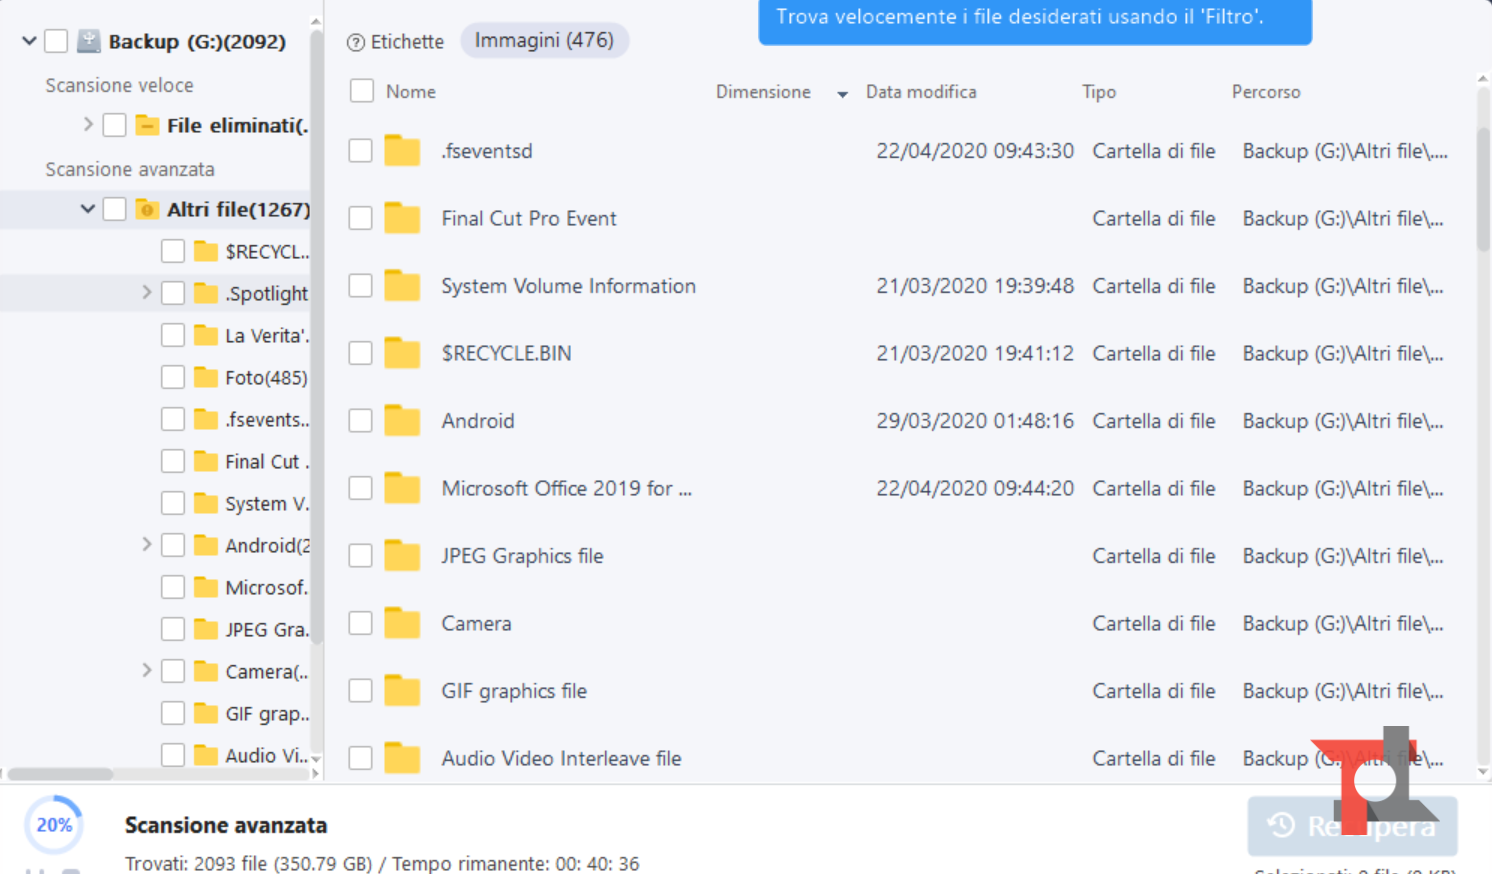Enable the Foto(485) checkbox in tree
This screenshot has width=1492, height=874.
tap(173, 377)
